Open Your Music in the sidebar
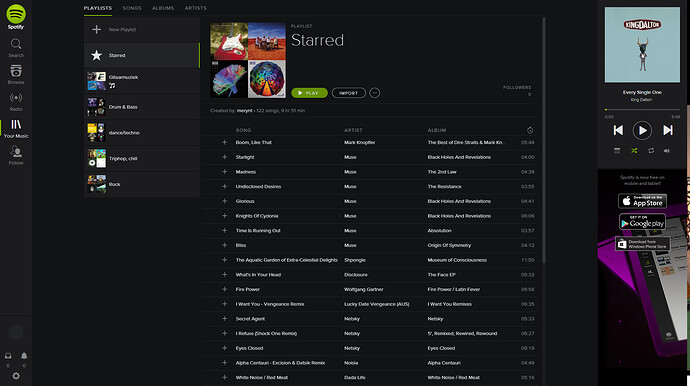The image size is (690, 386). [x=16, y=129]
